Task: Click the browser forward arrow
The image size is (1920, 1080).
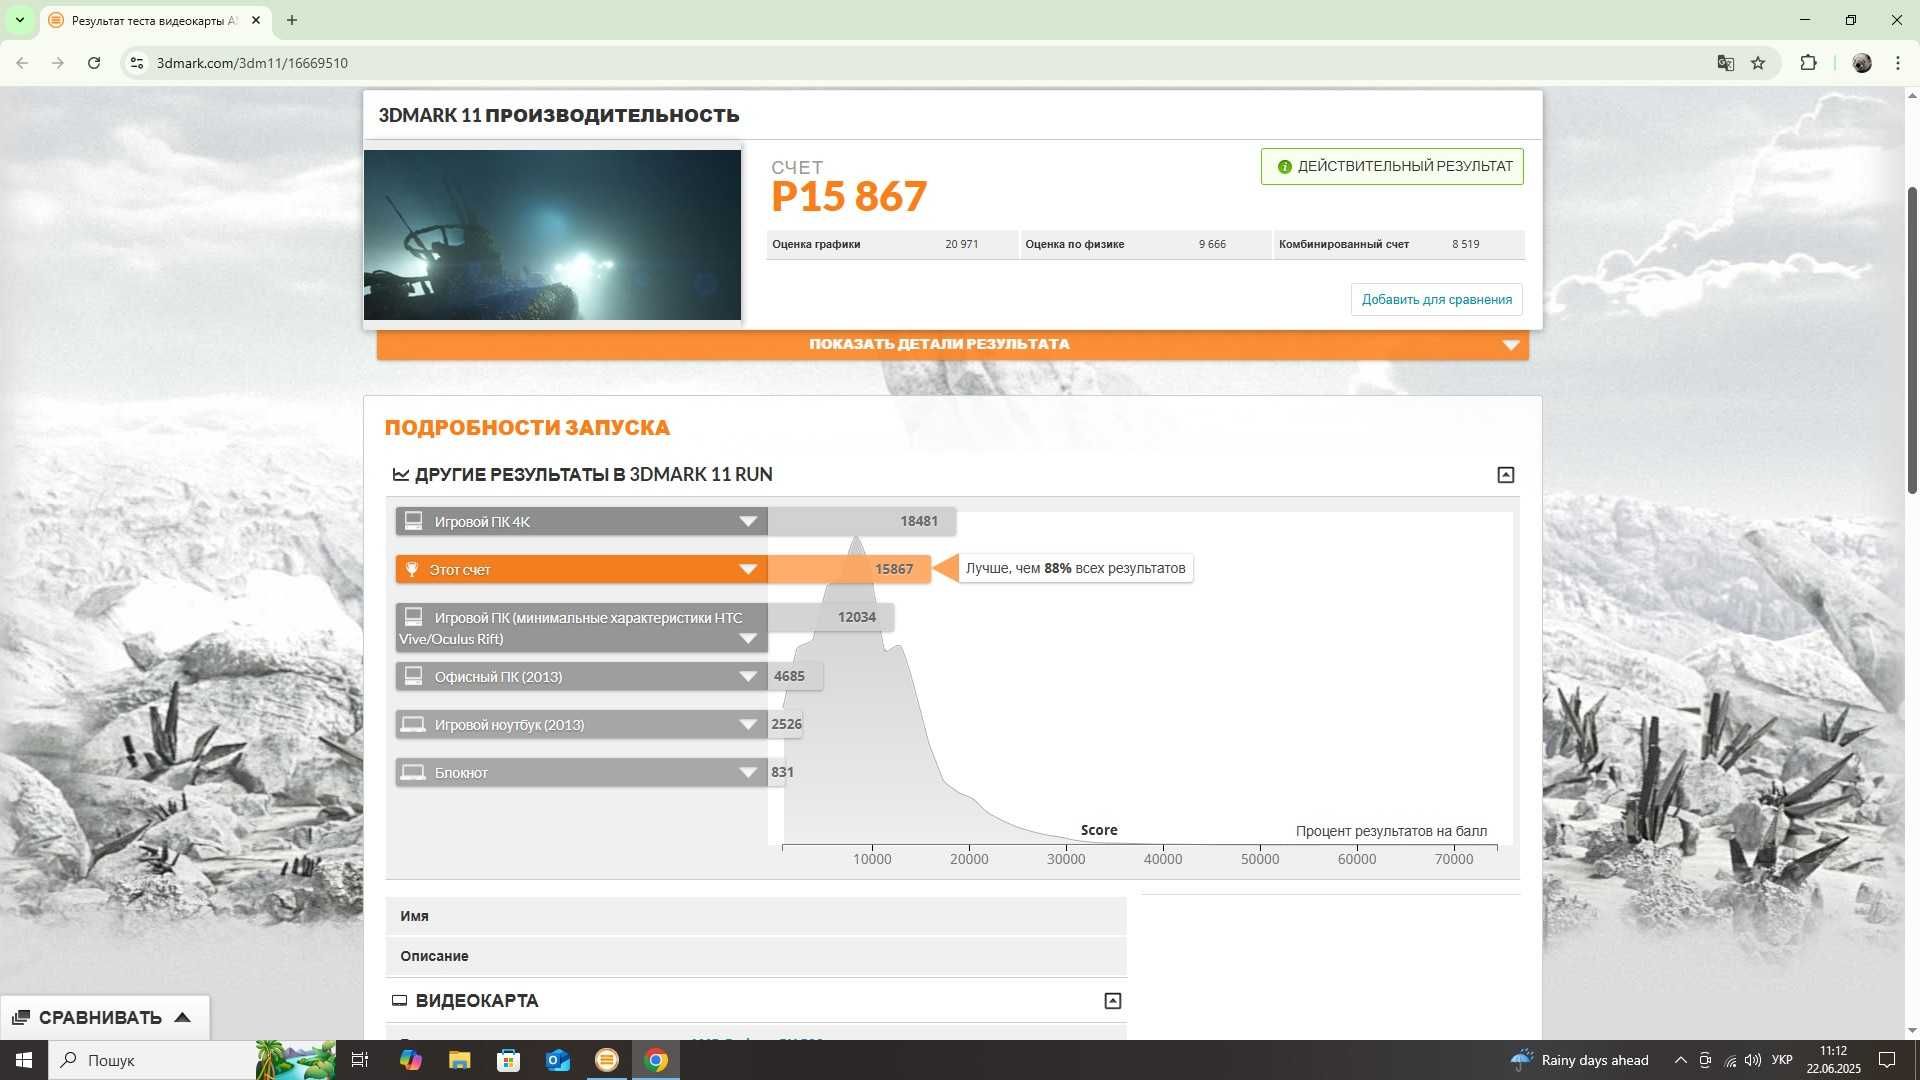Action: (58, 63)
